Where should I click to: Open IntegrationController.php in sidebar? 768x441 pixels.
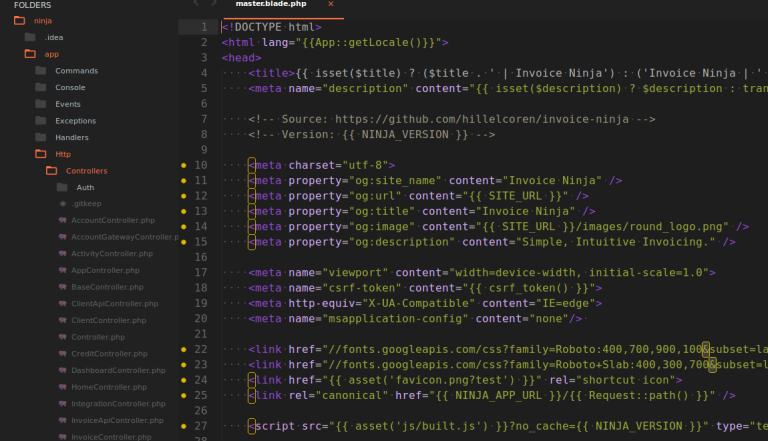click(119, 403)
